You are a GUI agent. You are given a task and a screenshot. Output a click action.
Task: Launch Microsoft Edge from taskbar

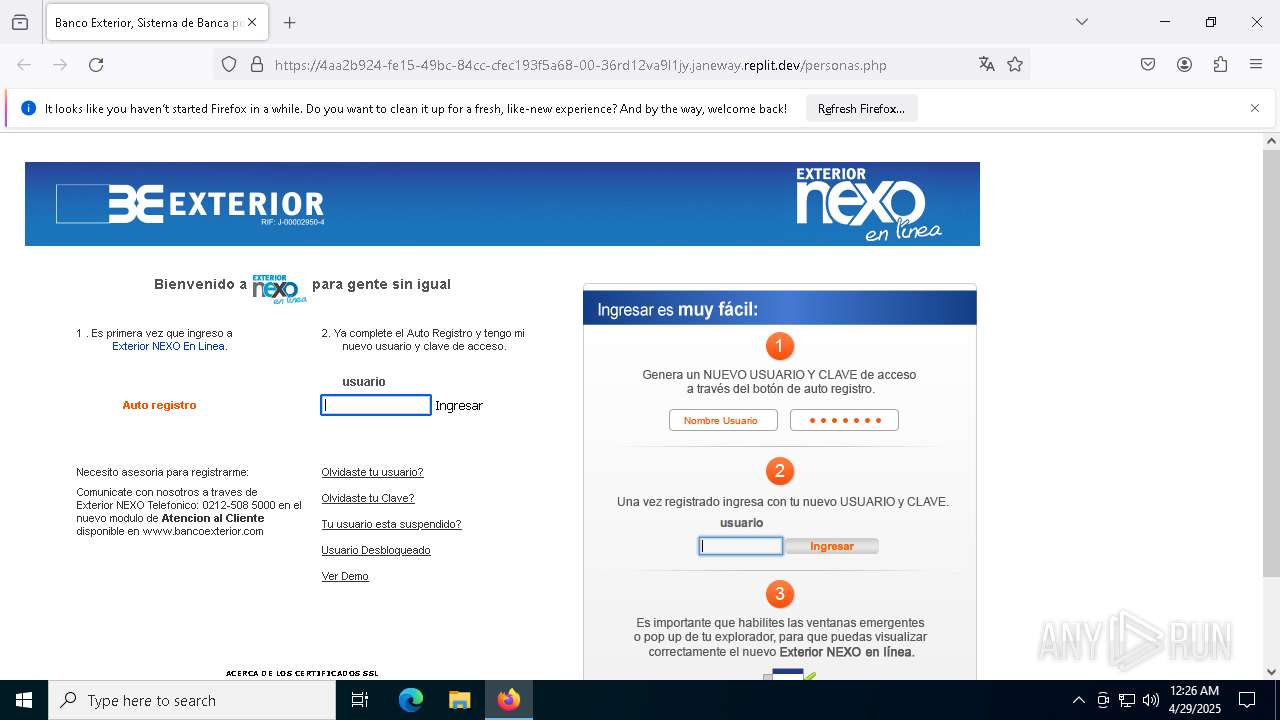click(x=411, y=700)
